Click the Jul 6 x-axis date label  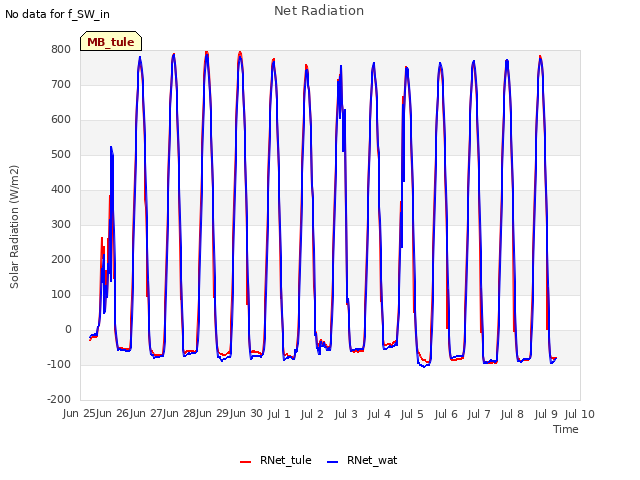pos(446,415)
